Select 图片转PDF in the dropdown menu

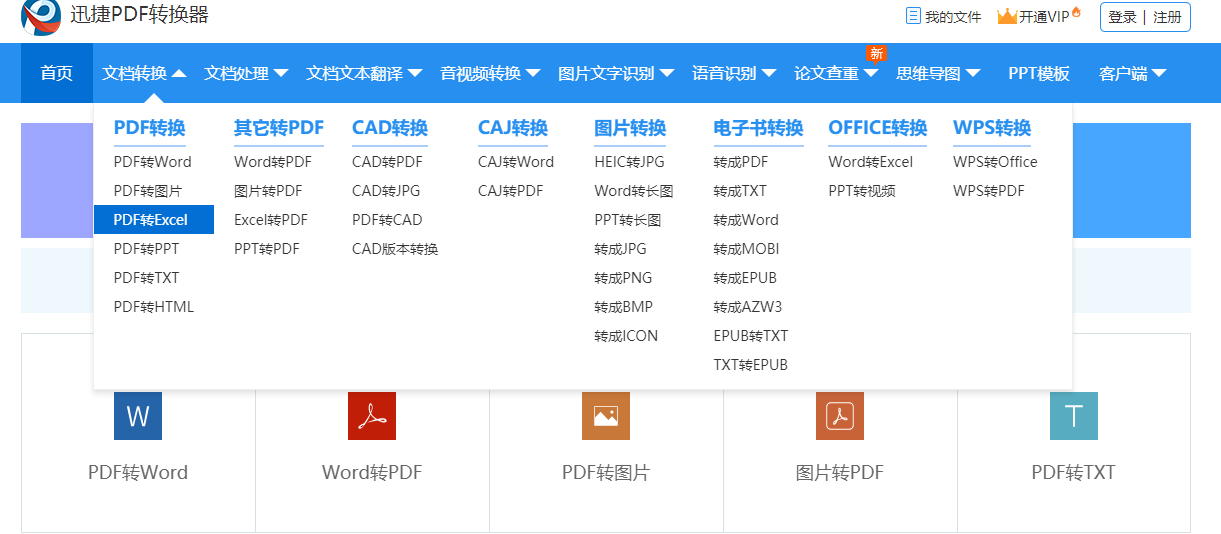[268, 191]
